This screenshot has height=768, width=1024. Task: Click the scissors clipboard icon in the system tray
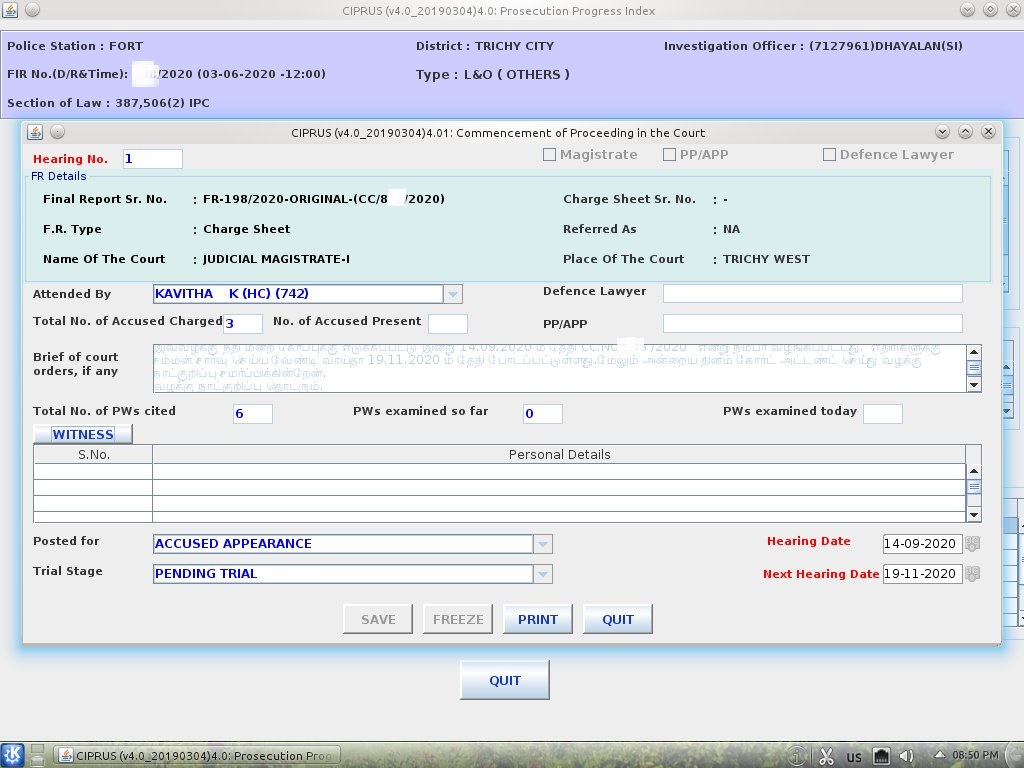[x=827, y=756]
